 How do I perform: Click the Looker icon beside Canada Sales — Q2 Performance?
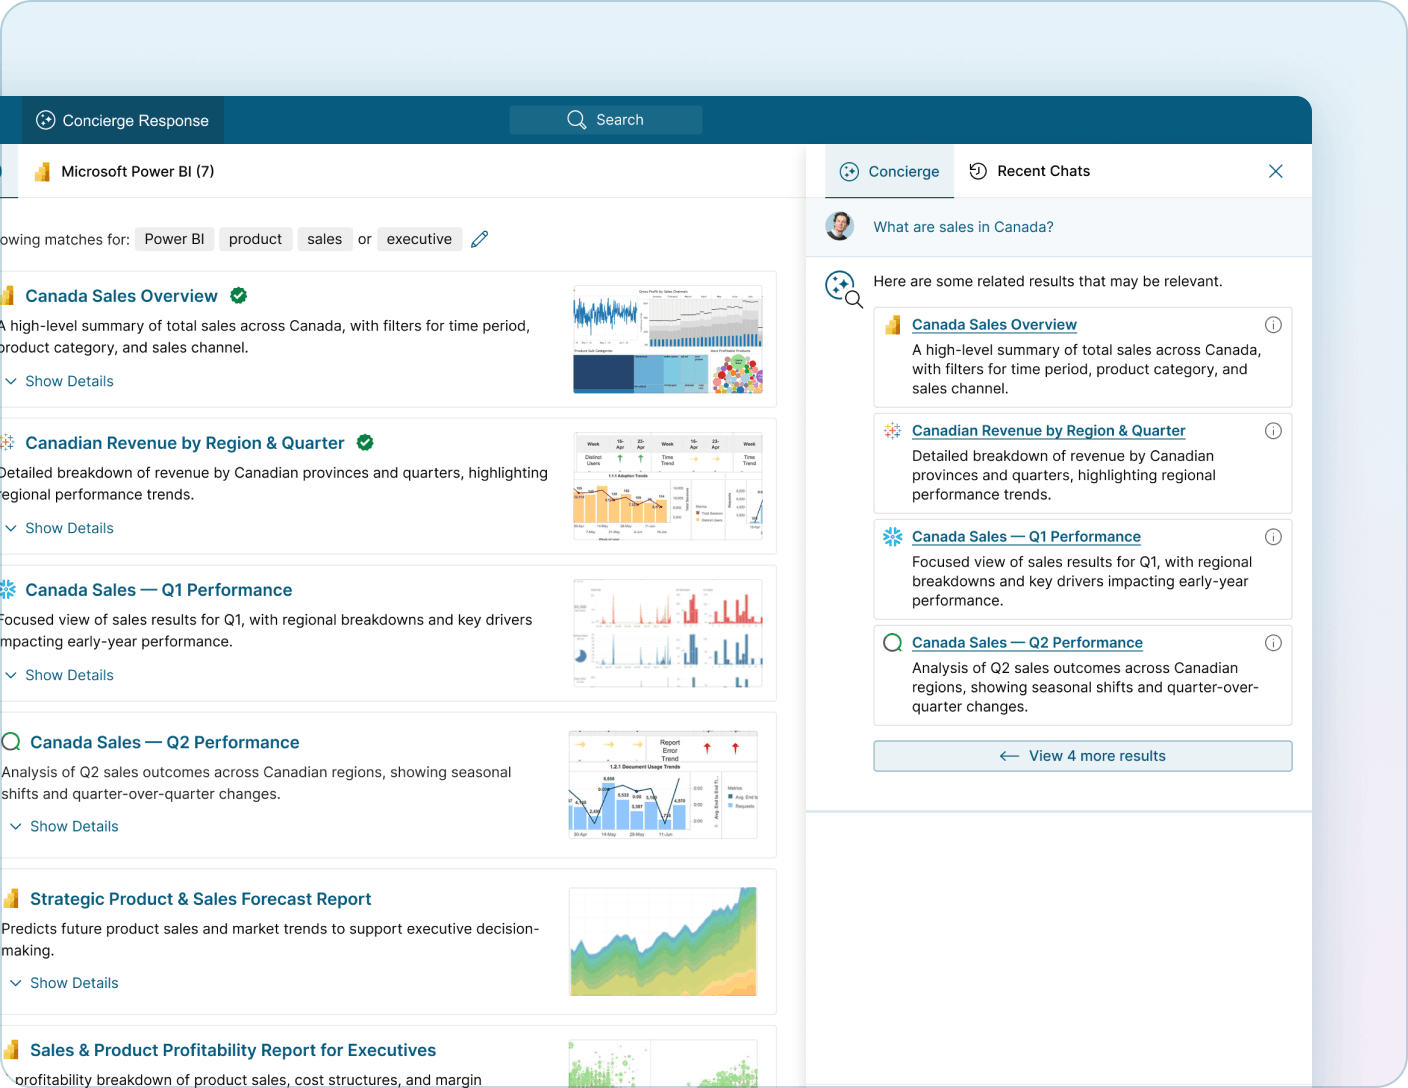(x=891, y=642)
